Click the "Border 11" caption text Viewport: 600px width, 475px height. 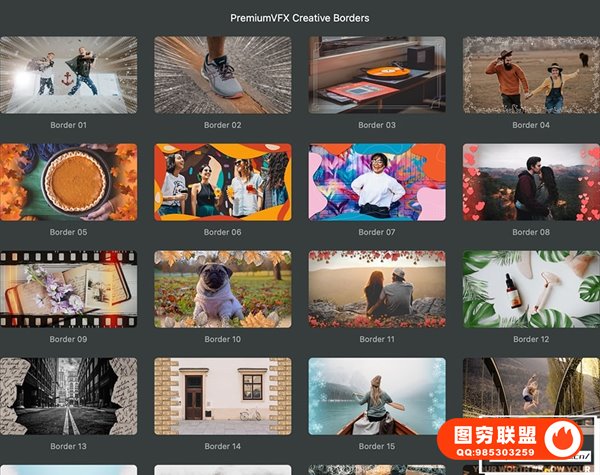(377, 340)
